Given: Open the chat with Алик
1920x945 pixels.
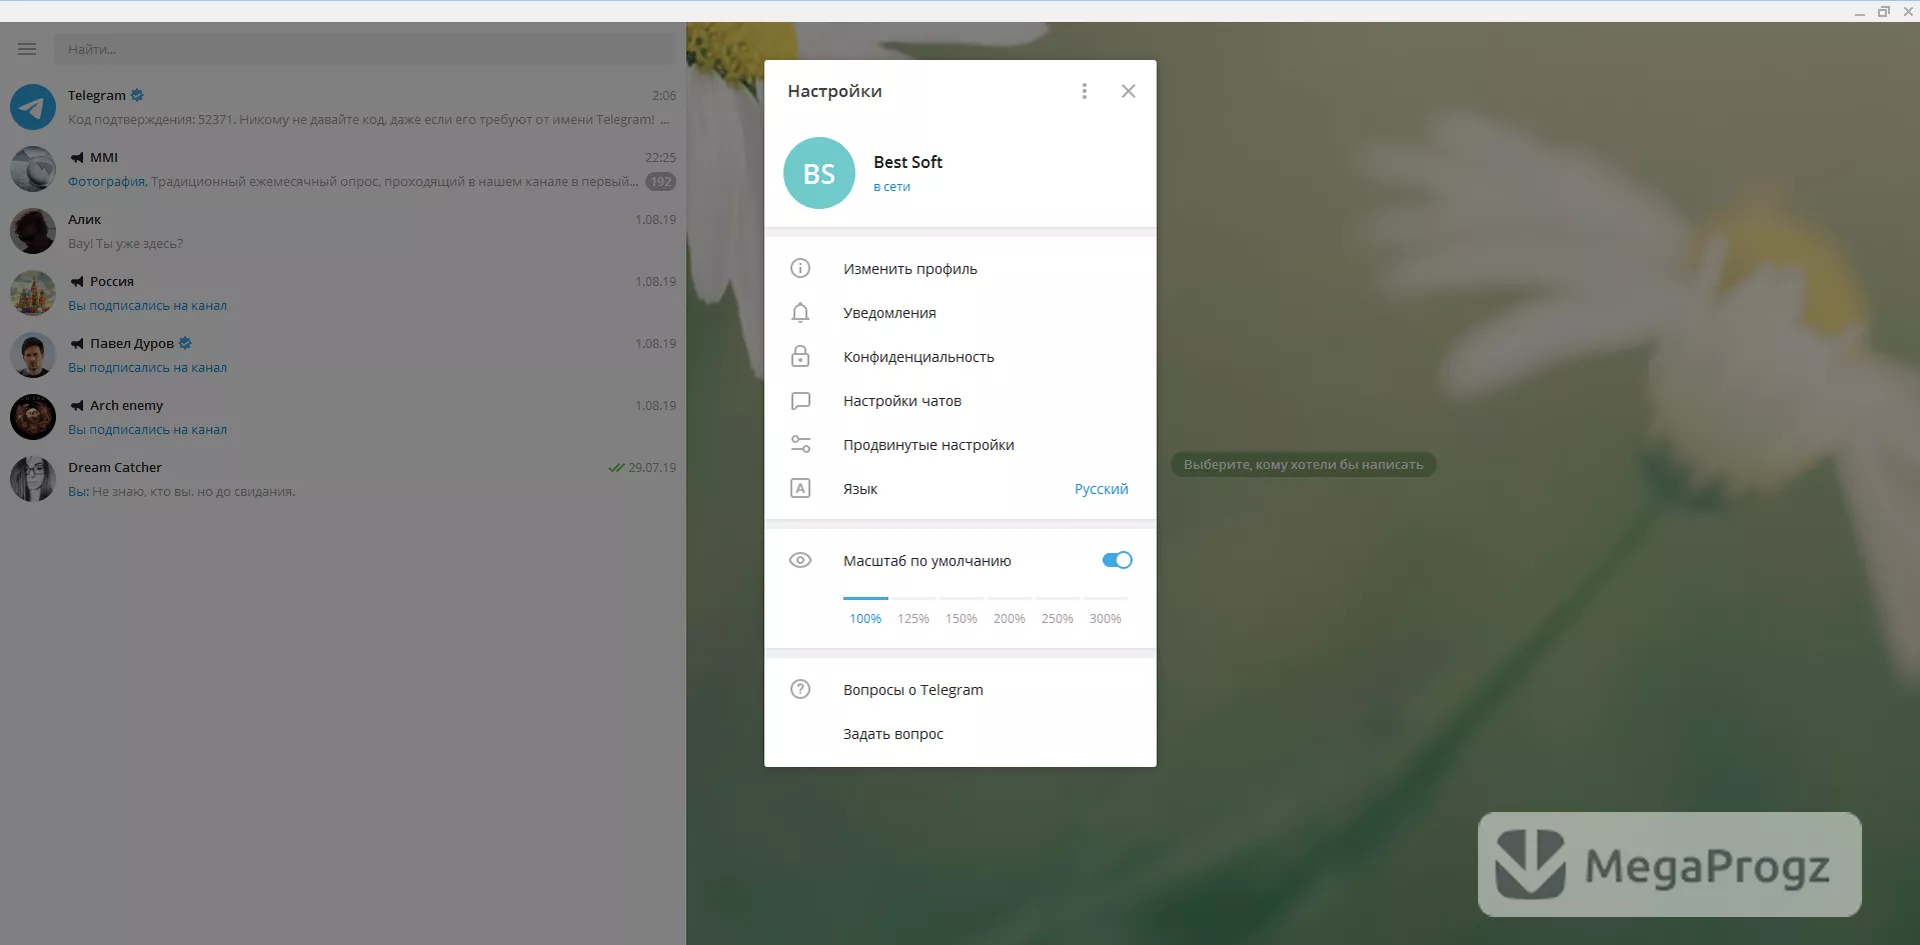Looking at the screenshot, I should pyautogui.click(x=343, y=231).
